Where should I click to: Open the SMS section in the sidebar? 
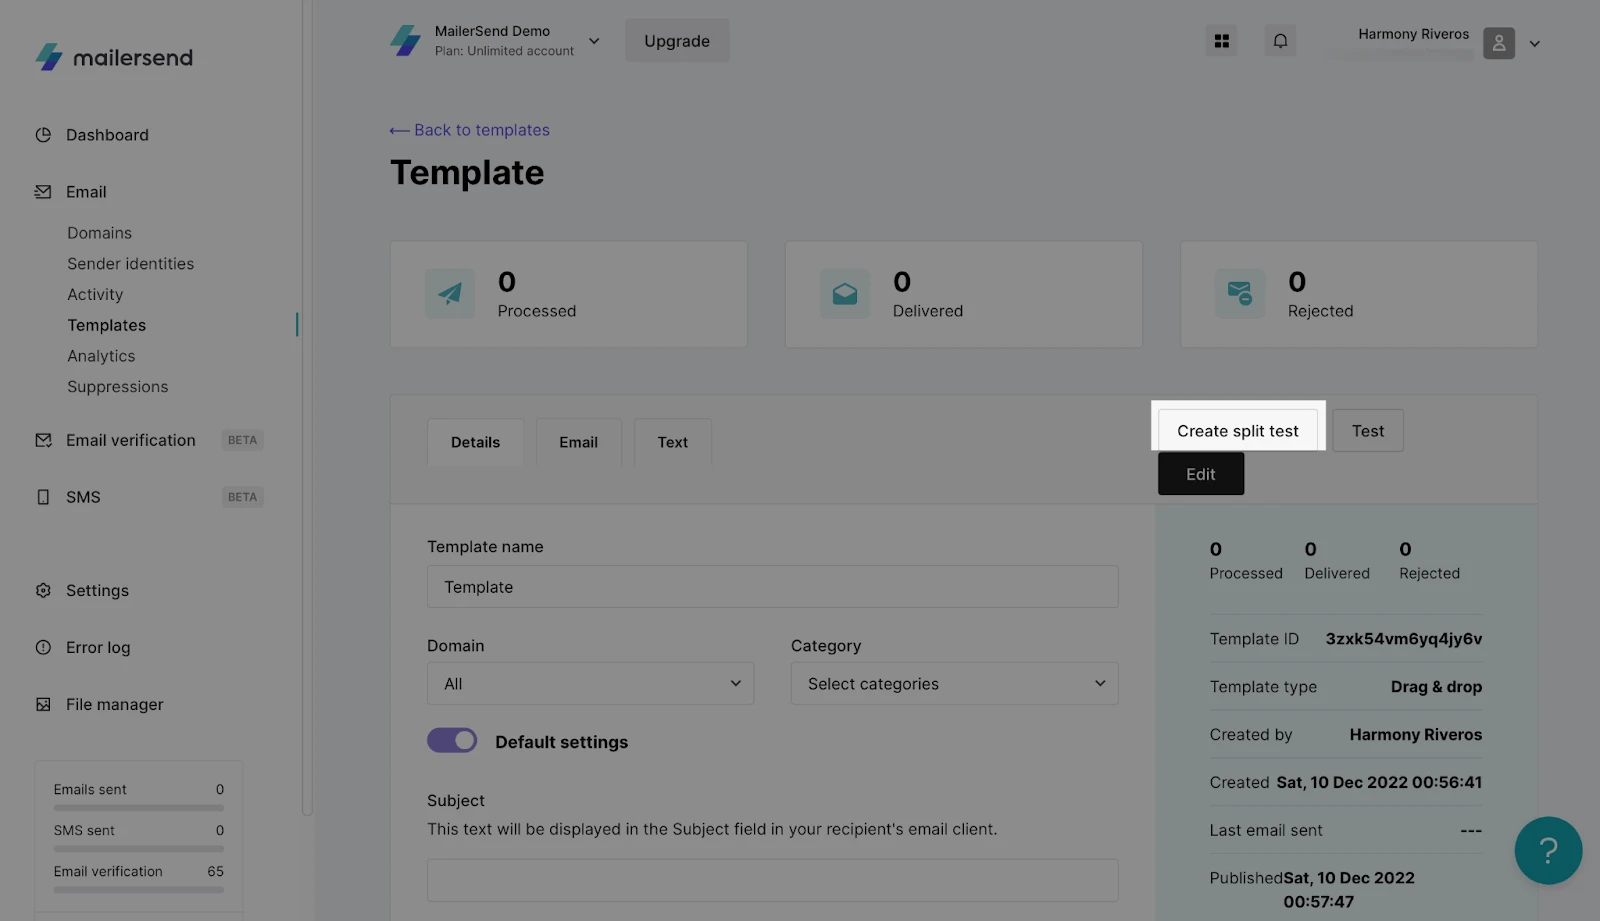(83, 497)
